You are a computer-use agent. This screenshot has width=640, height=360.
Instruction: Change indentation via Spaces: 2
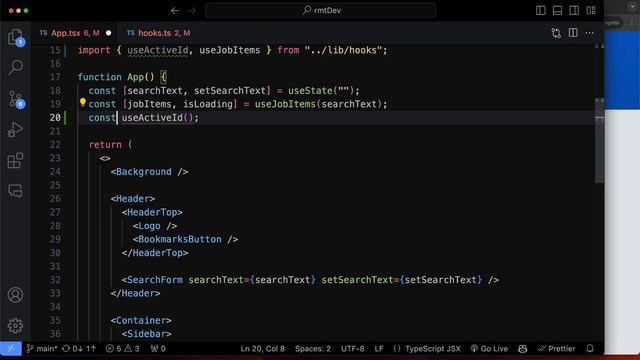(x=313, y=349)
